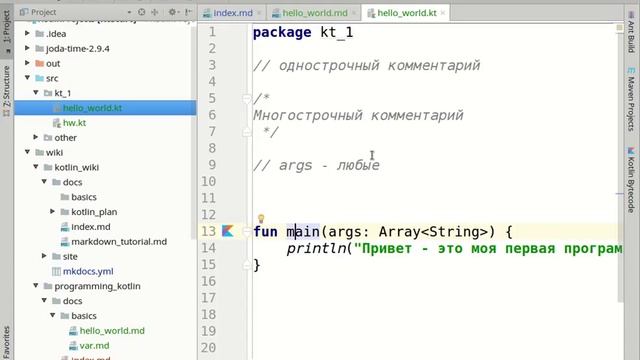The width and height of the screenshot is (640, 360).
Task: Collapse the wiki folder
Action: (27, 152)
